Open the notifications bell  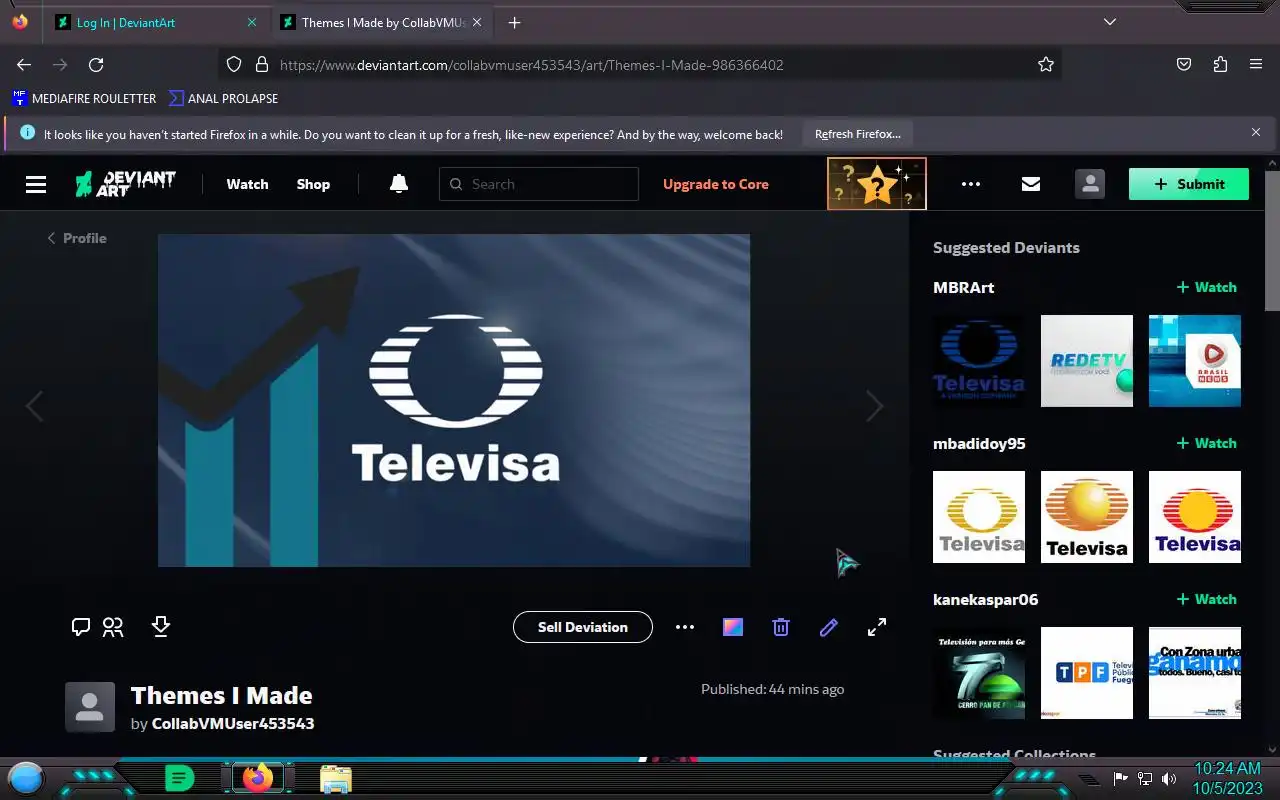[398, 183]
